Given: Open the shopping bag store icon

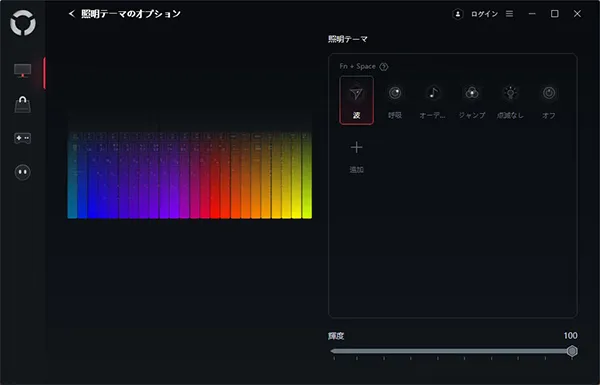Looking at the screenshot, I should [x=23, y=104].
